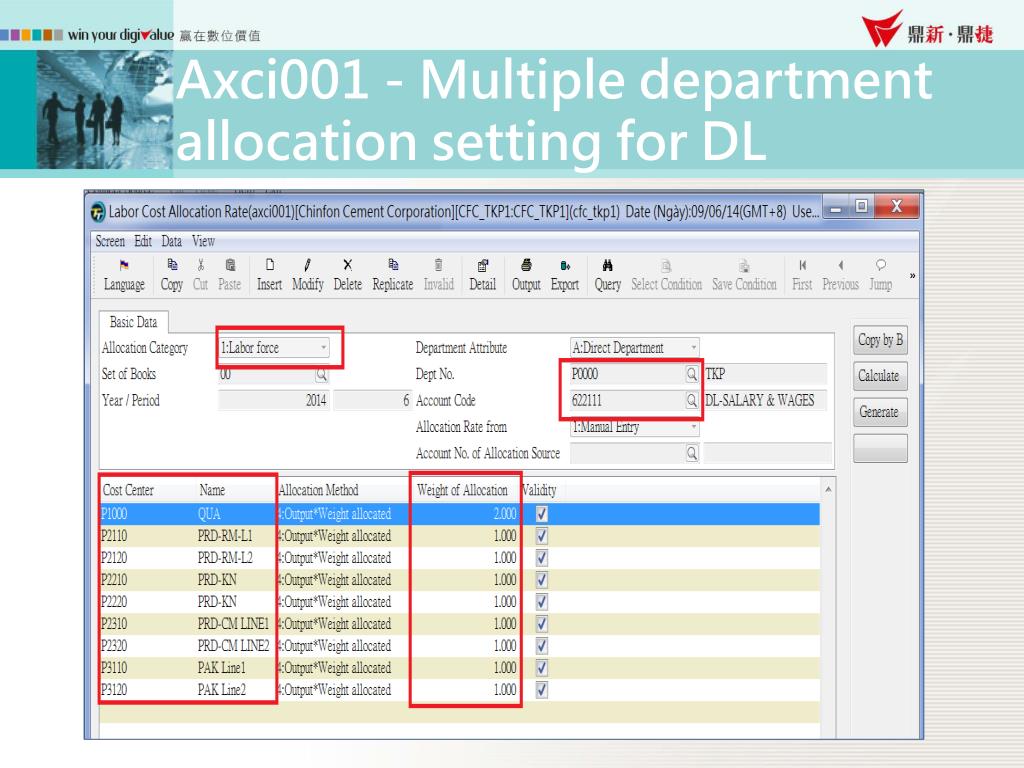The image size is (1024, 768).
Task: Select the PAK Line2 name cell
Action: (x=222, y=690)
